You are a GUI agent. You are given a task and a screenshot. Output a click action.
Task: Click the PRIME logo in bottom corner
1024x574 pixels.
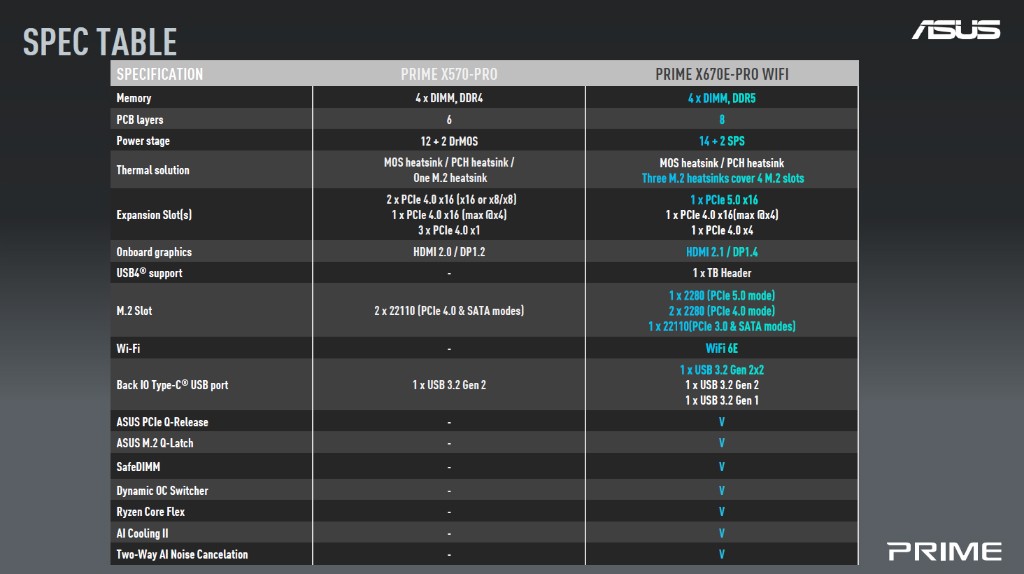click(944, 551)
